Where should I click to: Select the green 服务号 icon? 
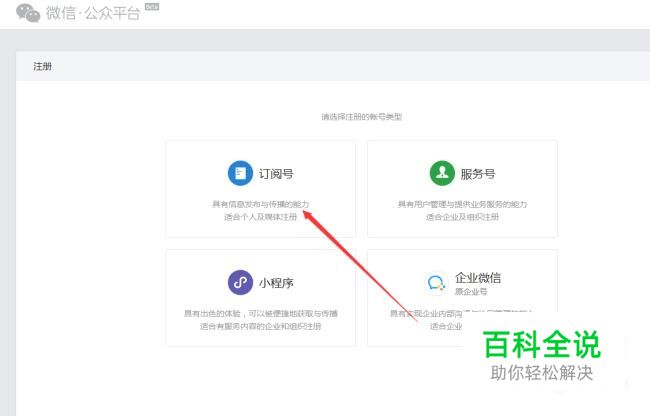coord(442,173)
